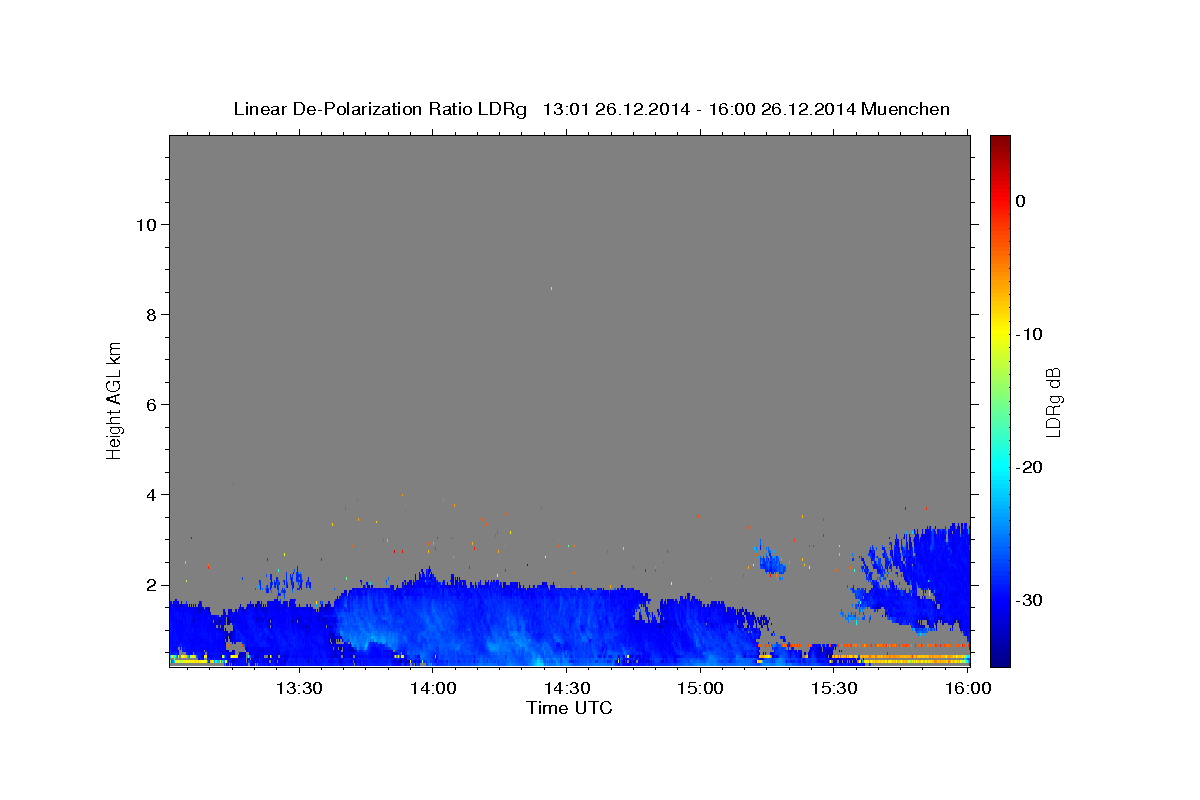Viewport: 1200px width, 800px height.
Task: Click the 'Time UTC' axis label
Action: [569, 708]
